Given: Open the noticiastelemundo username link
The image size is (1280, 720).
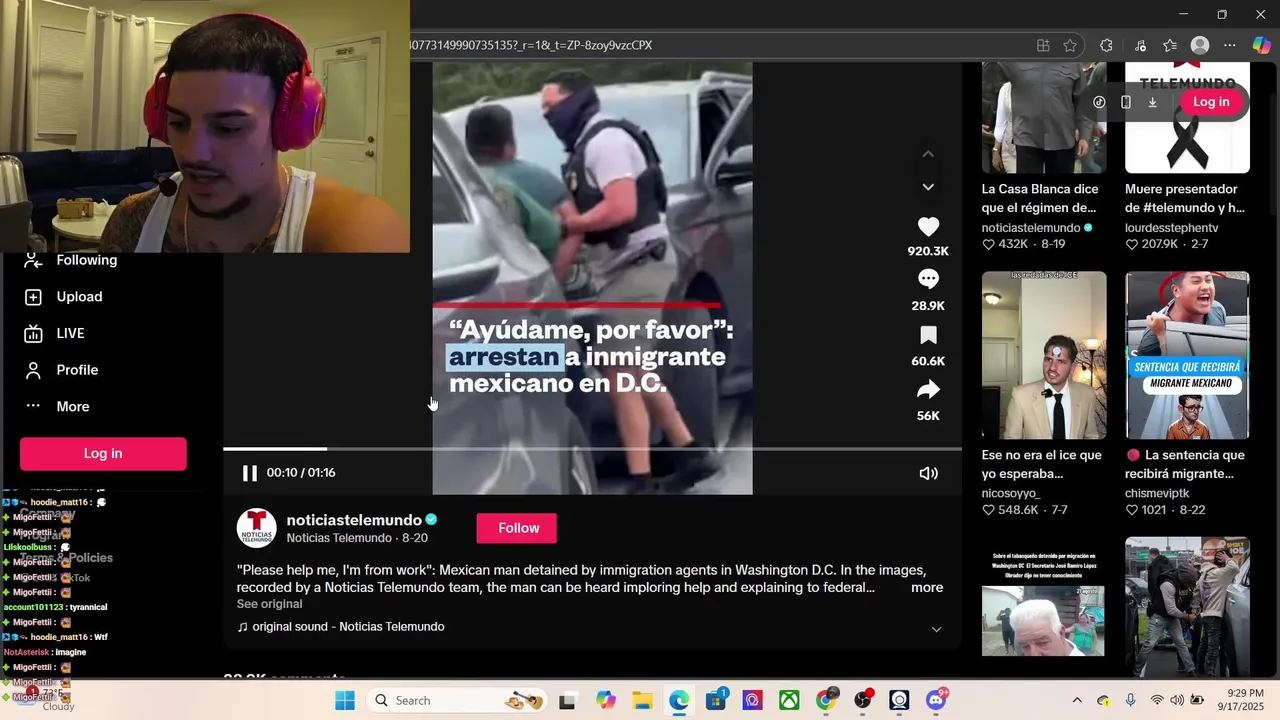Looking at the screenshot, I should click(x=354, y=520).
